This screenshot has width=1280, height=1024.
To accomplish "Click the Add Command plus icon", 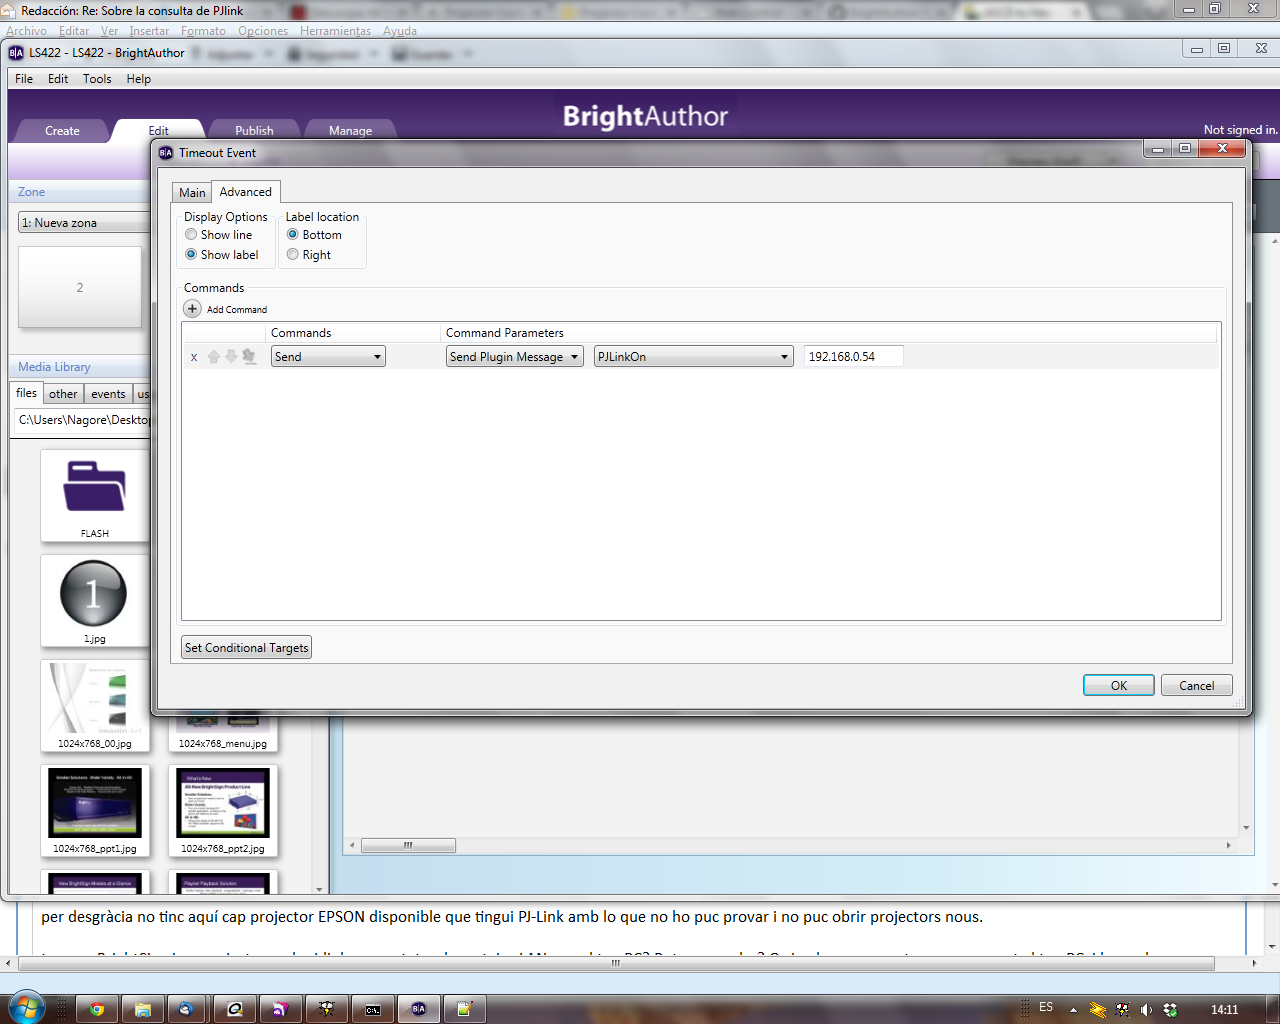I will pos(193,309).
